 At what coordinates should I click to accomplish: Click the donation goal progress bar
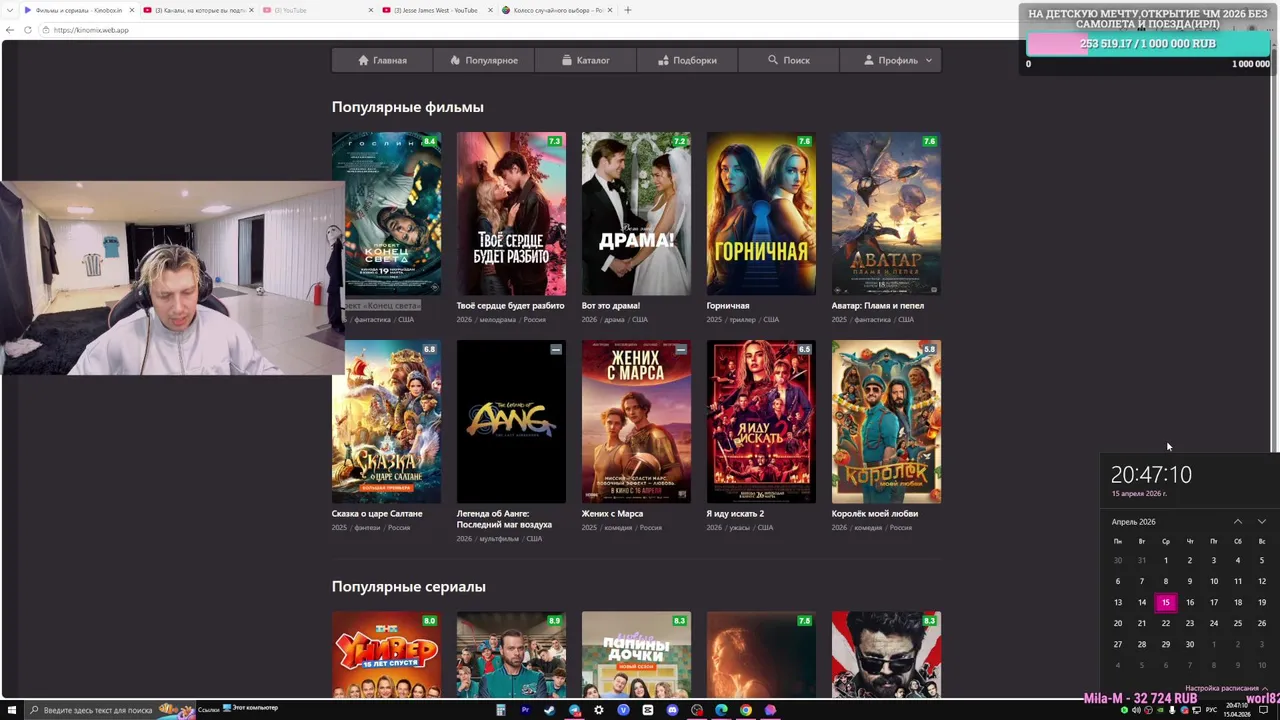1148,44
